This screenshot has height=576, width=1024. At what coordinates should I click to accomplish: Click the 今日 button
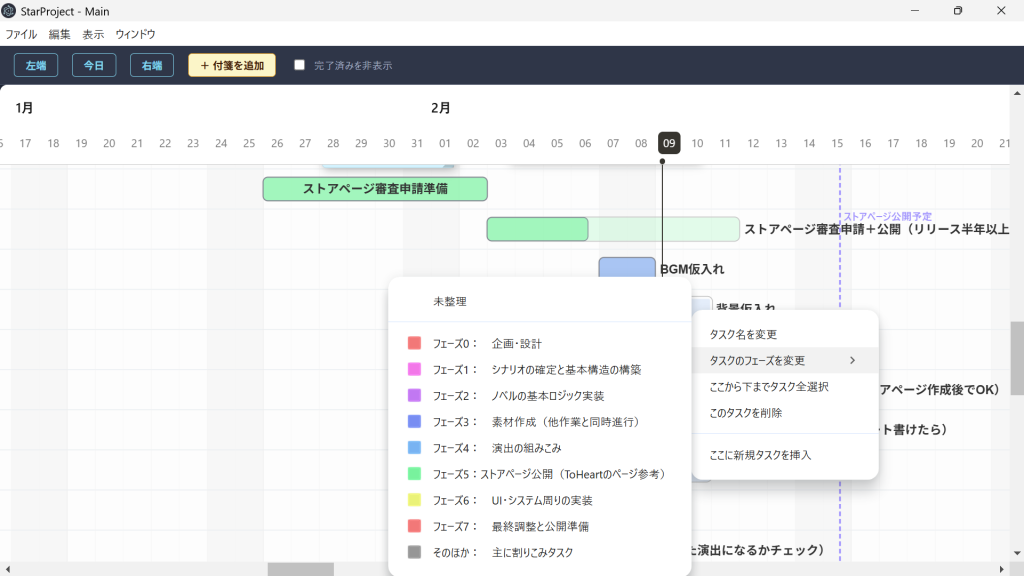coord(94,65)
